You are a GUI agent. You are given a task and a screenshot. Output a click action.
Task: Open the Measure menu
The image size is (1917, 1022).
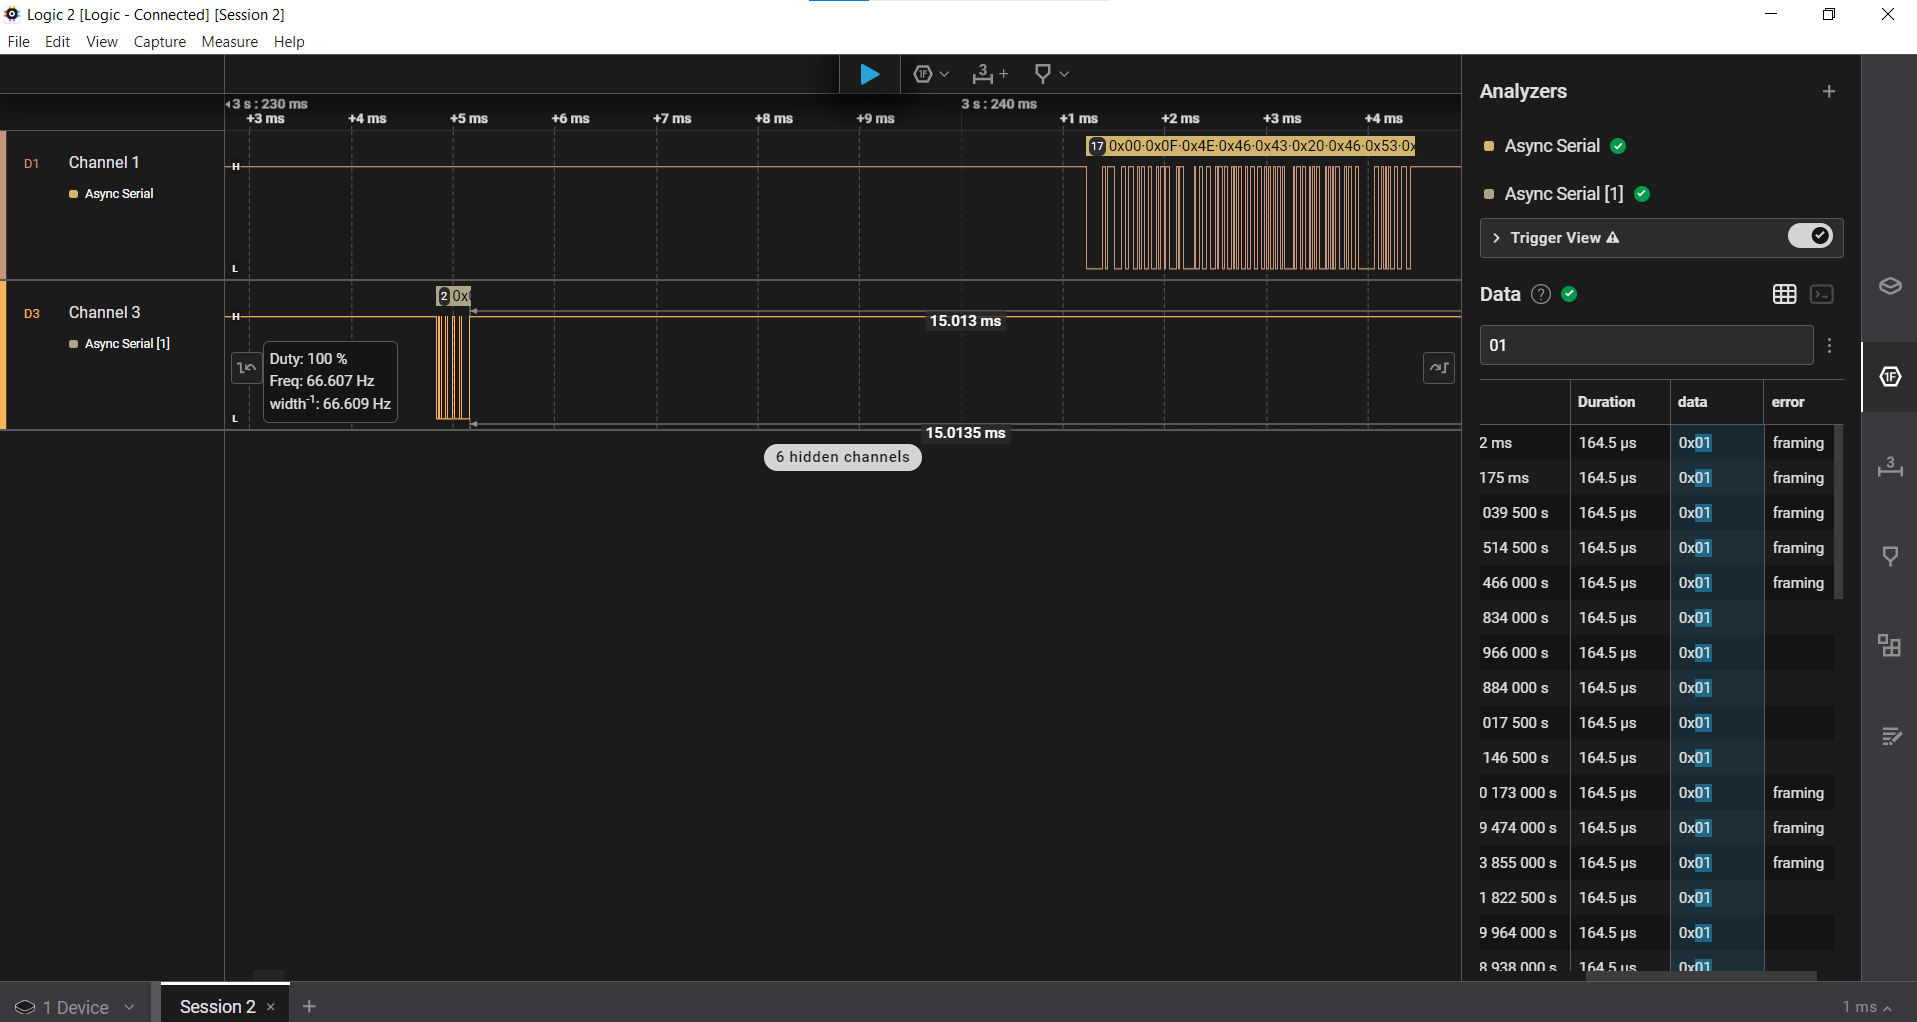(229, 42)
